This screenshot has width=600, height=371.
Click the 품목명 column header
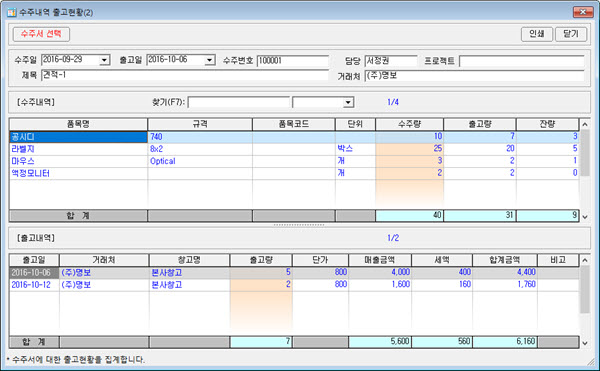coord(78,124)
